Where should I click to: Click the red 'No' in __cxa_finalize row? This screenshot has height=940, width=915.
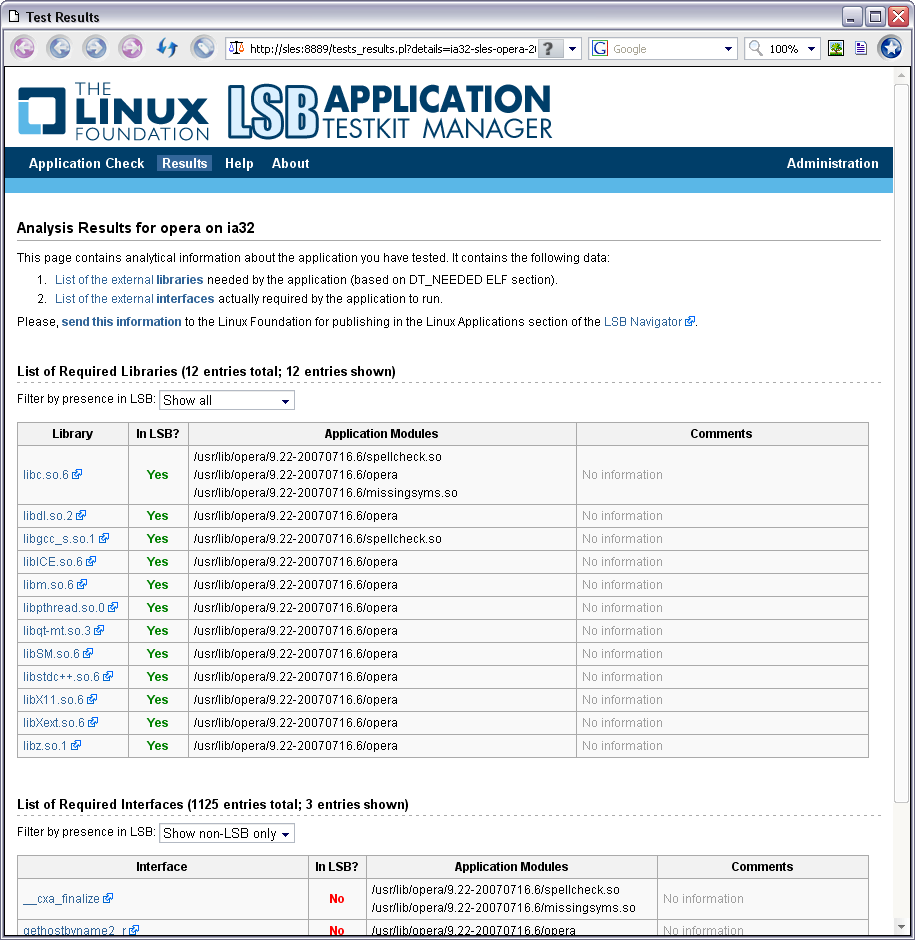(x=337, y=898)
